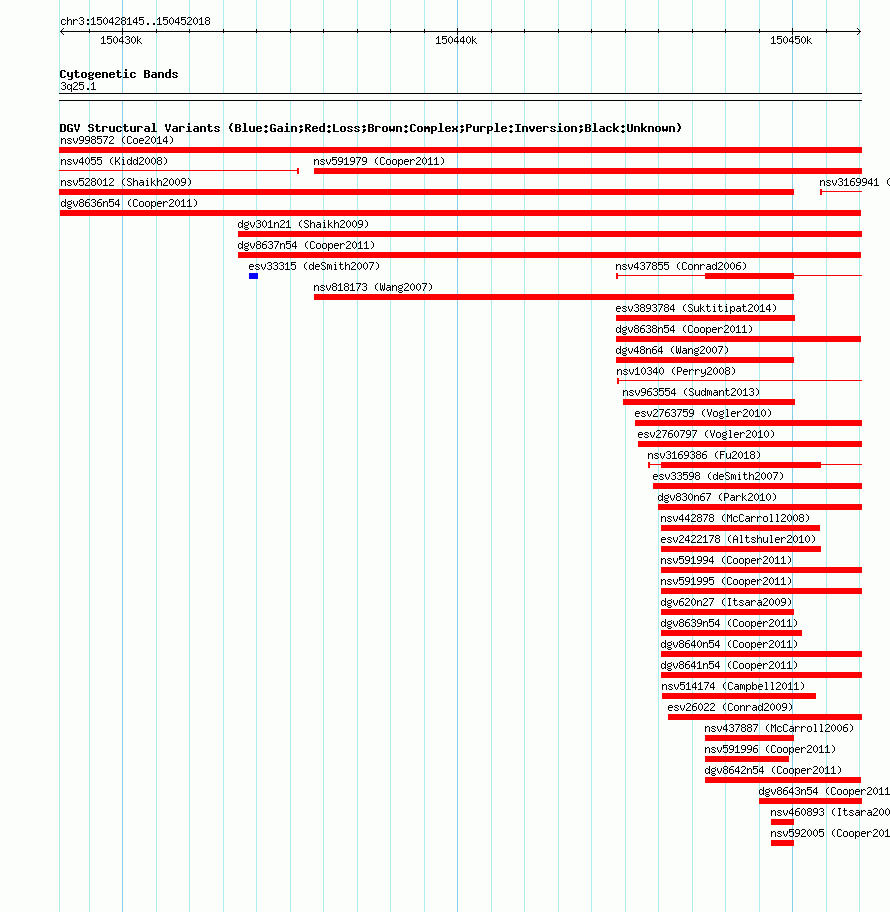Click nsv591995 (Cooper2011) label
890x912 pixels.
click(726, 580)
